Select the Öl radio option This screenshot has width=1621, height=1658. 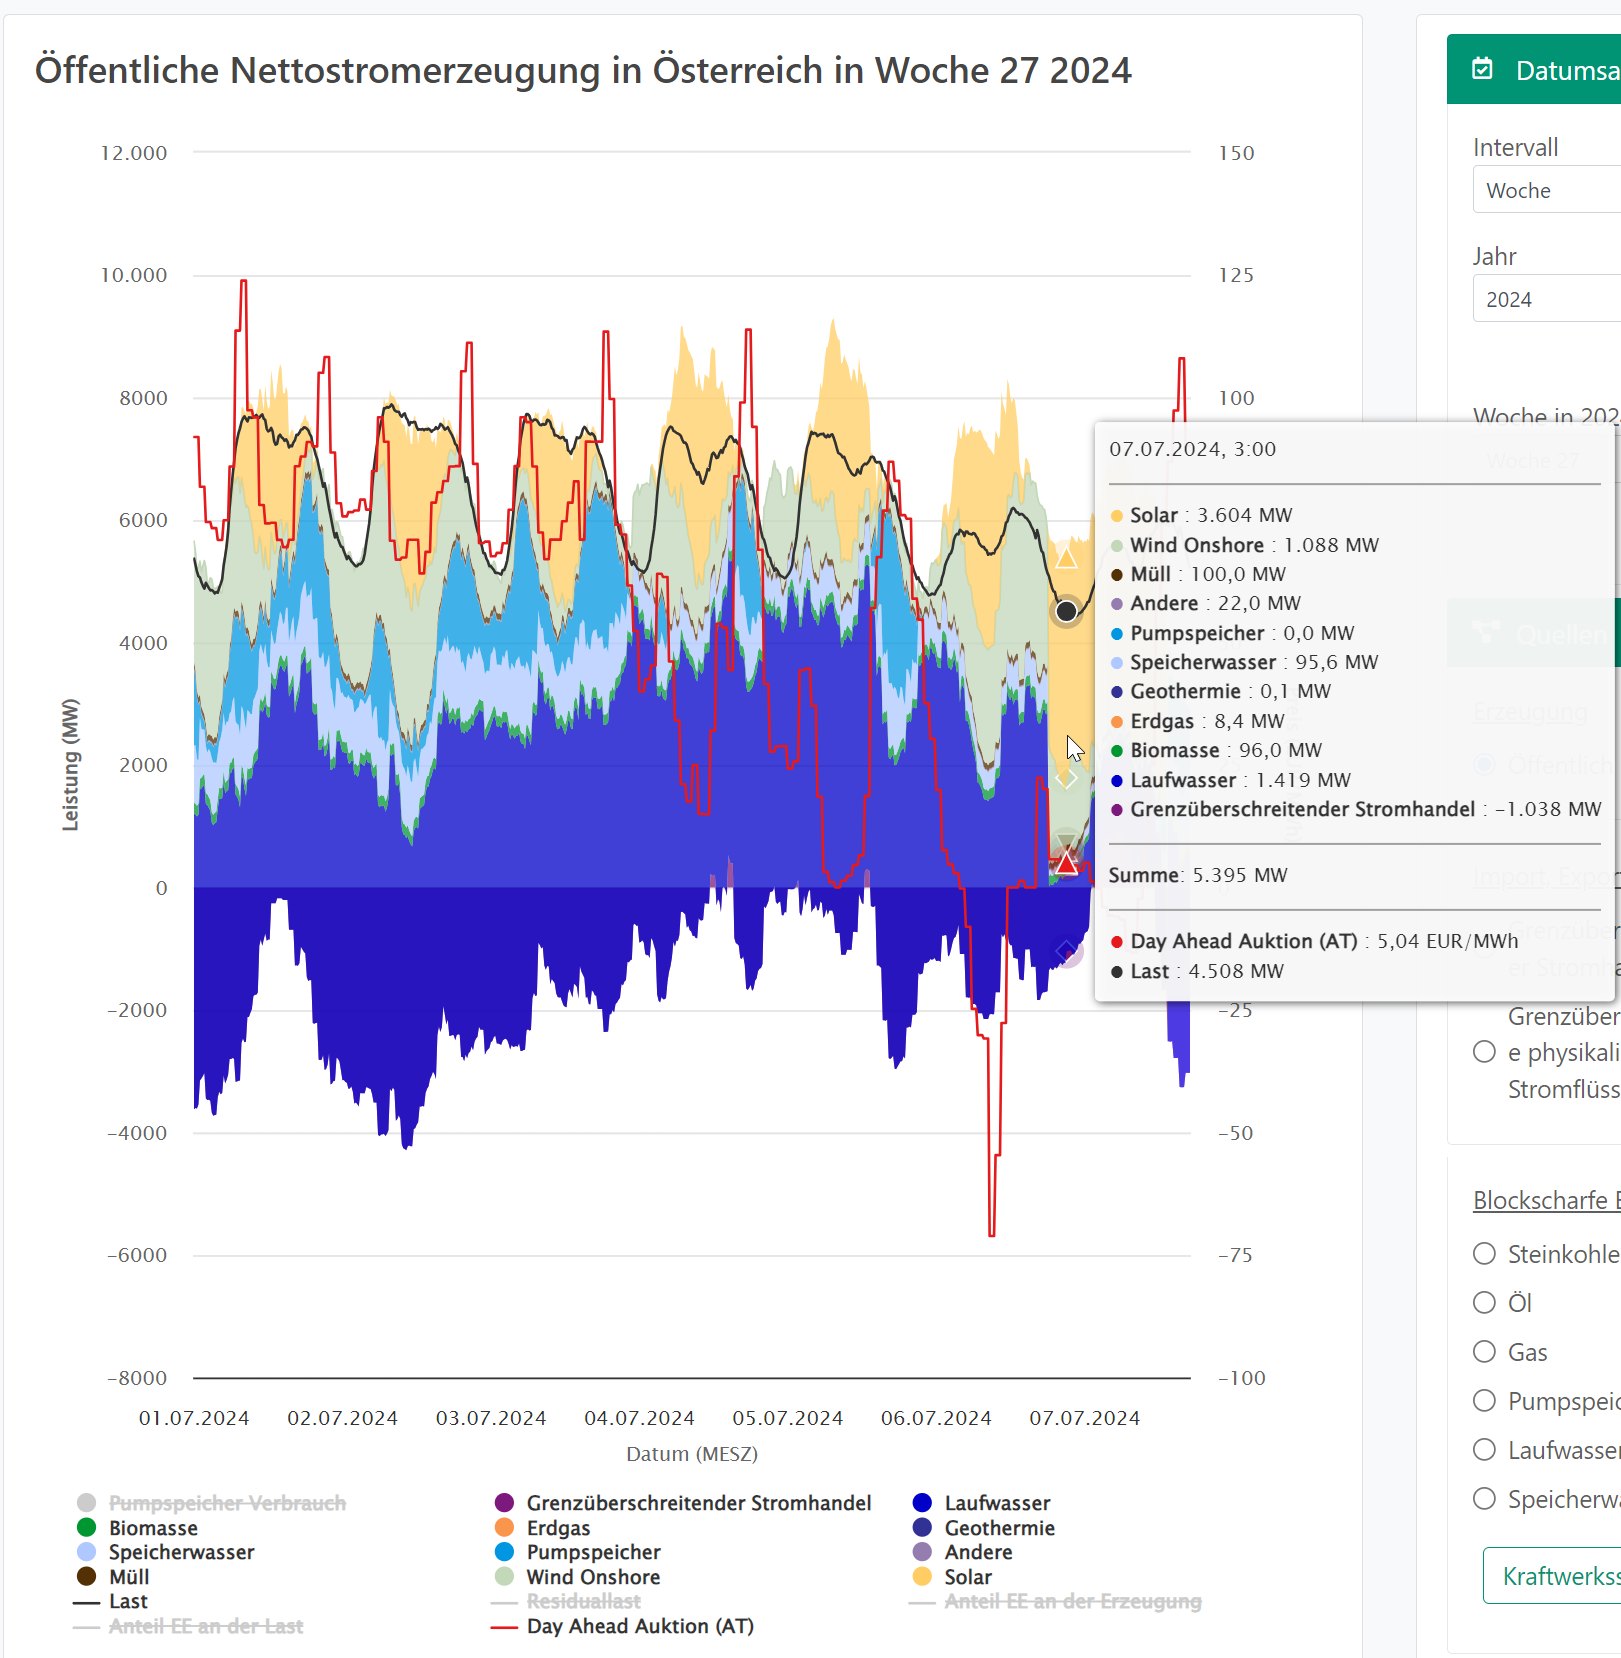[1485, 1303]
